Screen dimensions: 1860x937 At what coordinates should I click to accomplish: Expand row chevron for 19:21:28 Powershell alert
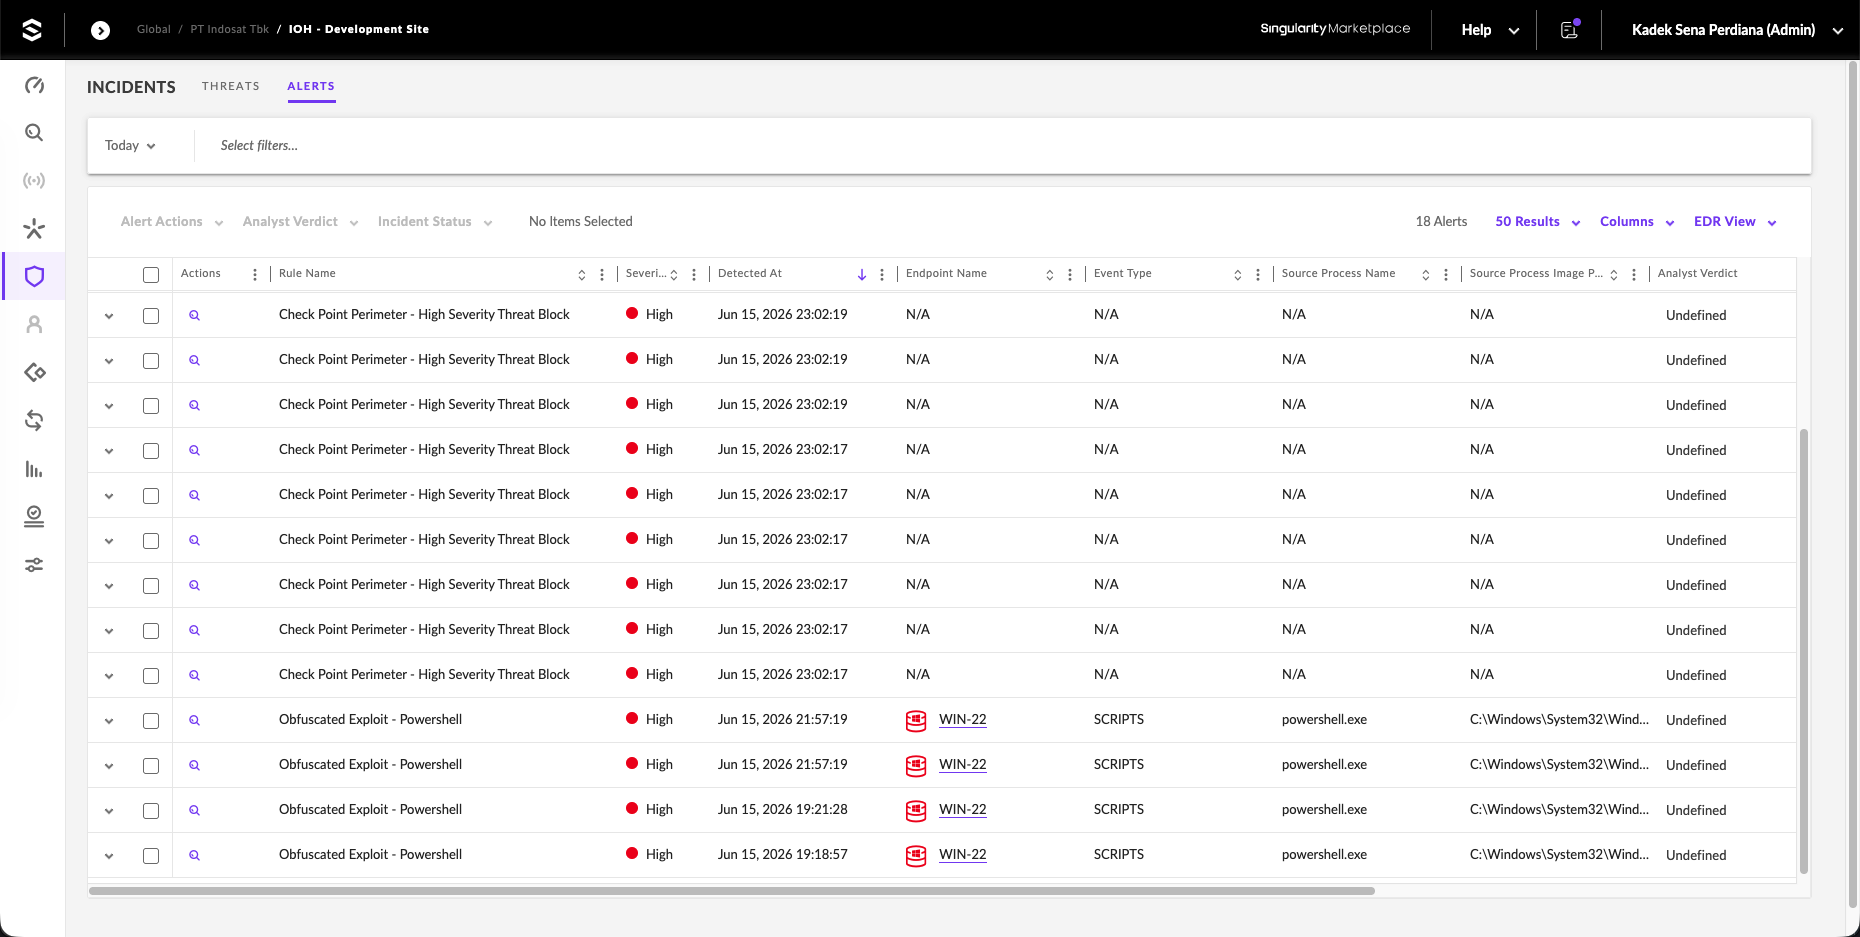[109, 811]
